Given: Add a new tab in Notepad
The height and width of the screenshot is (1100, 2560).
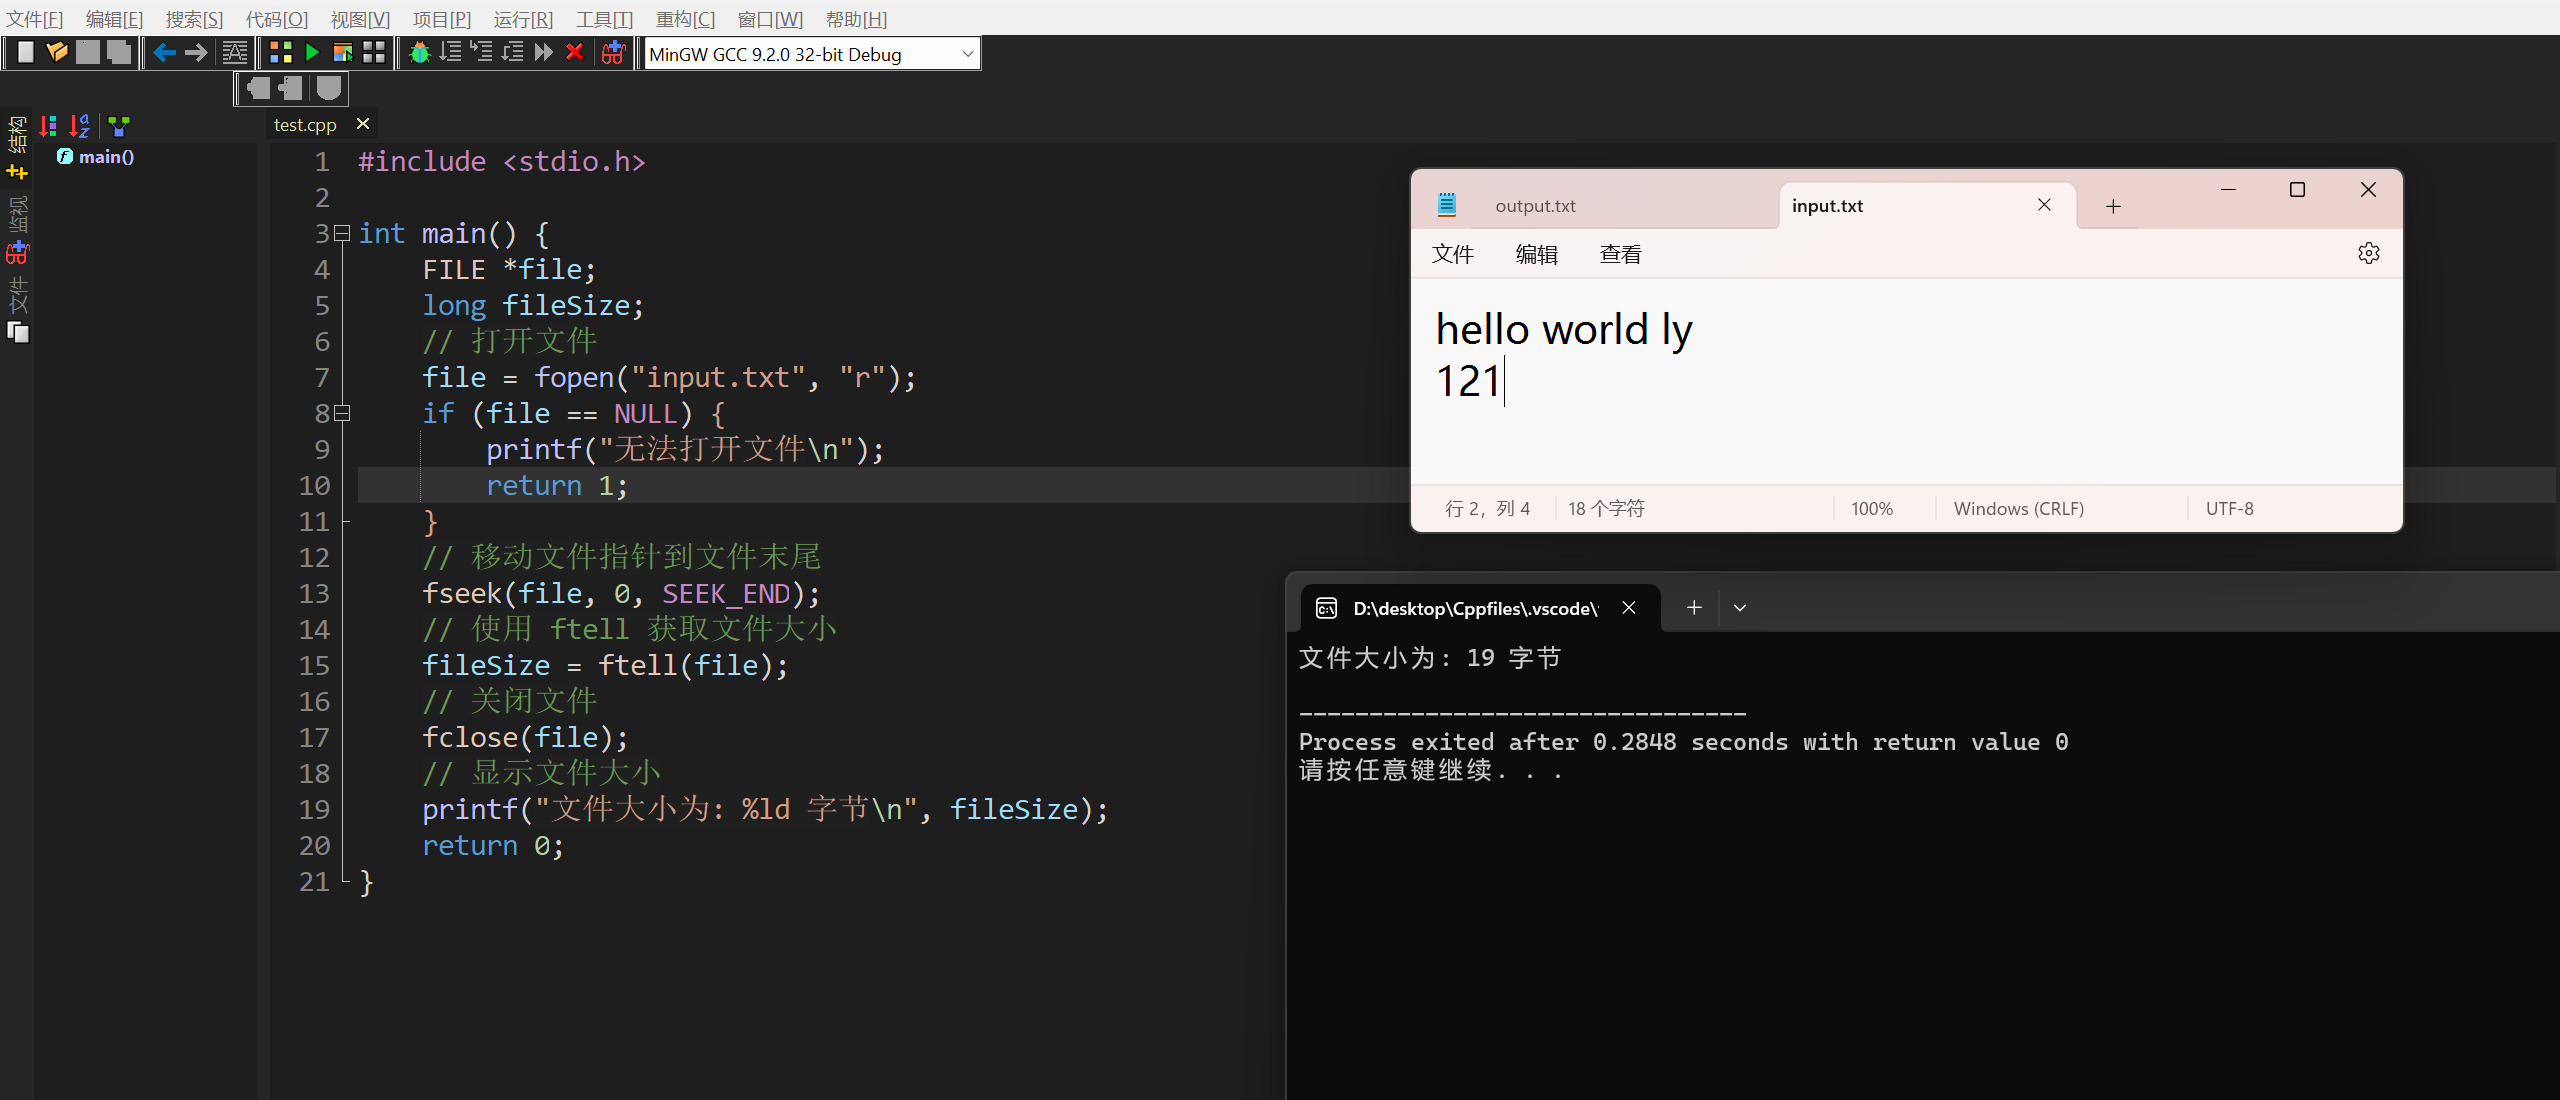Looking at the screenshot, I should 2113,206.
